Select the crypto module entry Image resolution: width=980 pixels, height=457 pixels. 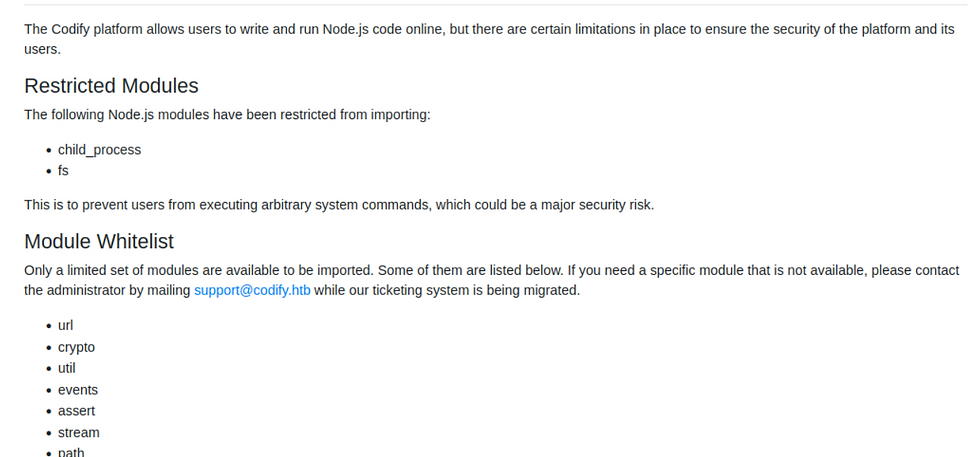[x=76, y=347]
